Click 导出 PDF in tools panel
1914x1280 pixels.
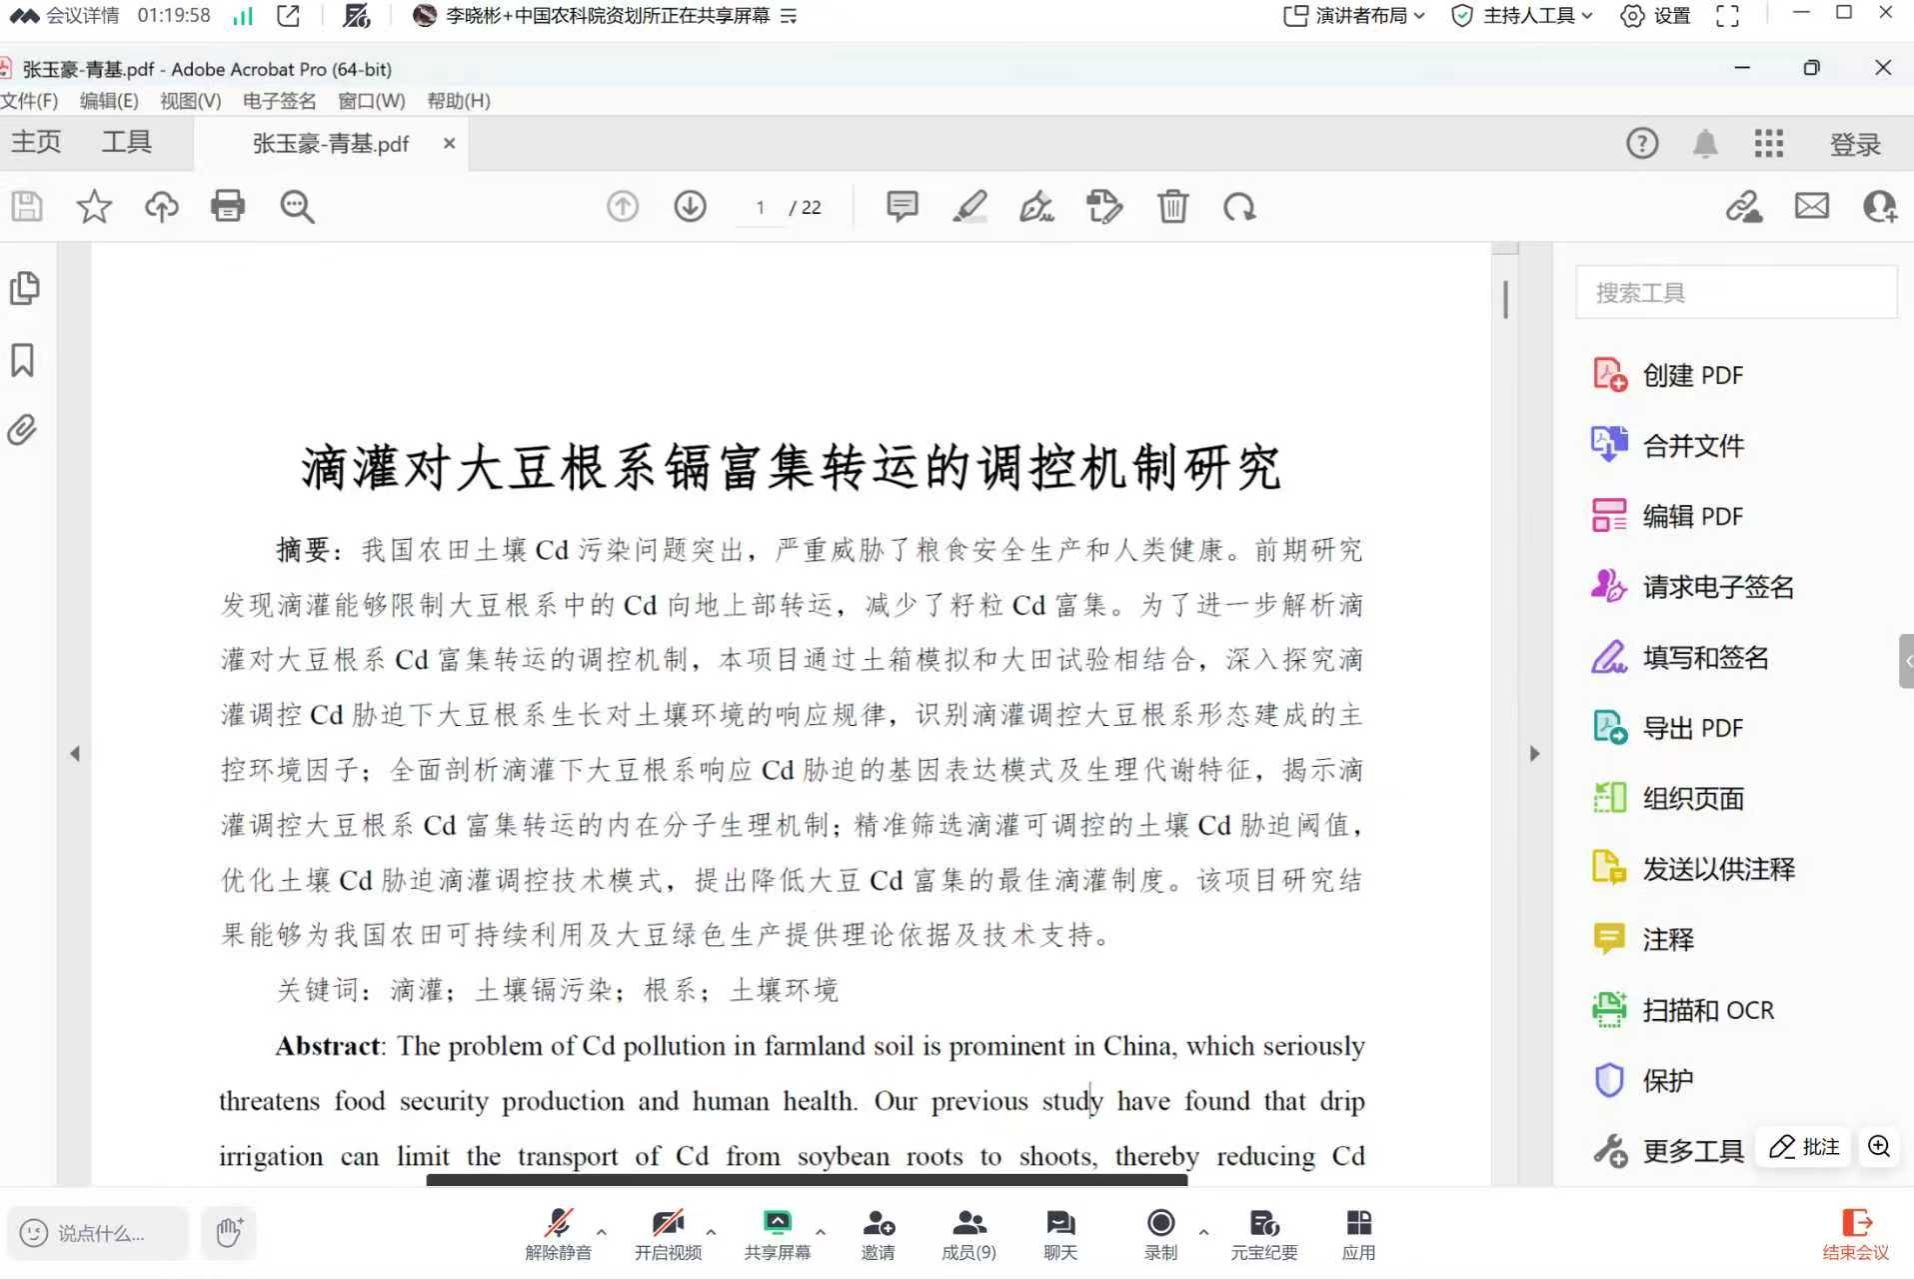point(1691,728)
